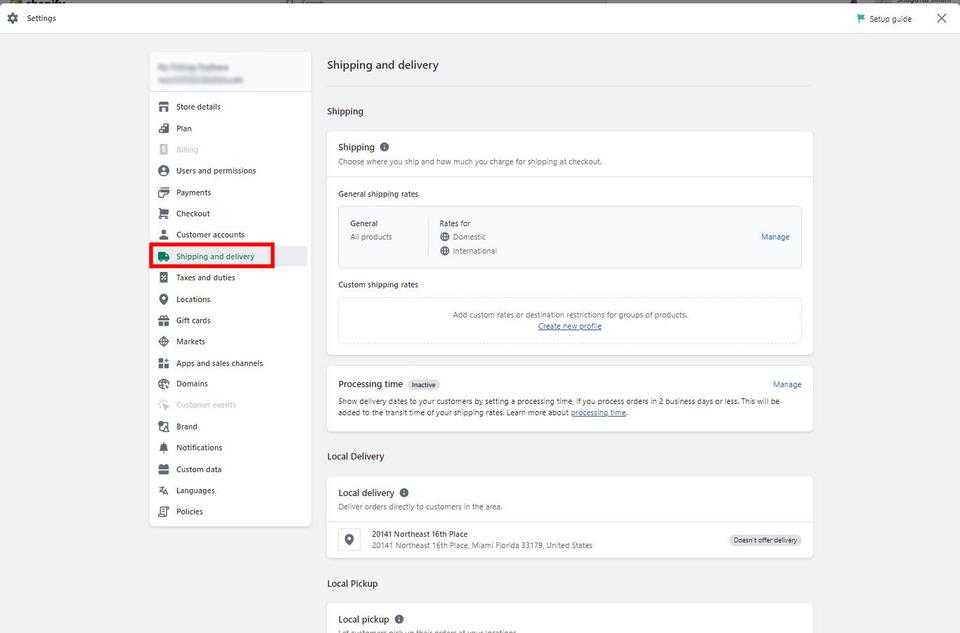Click the Markets globe icon
960x633 pixels.
pyautogui.click(x=163, y=342)
